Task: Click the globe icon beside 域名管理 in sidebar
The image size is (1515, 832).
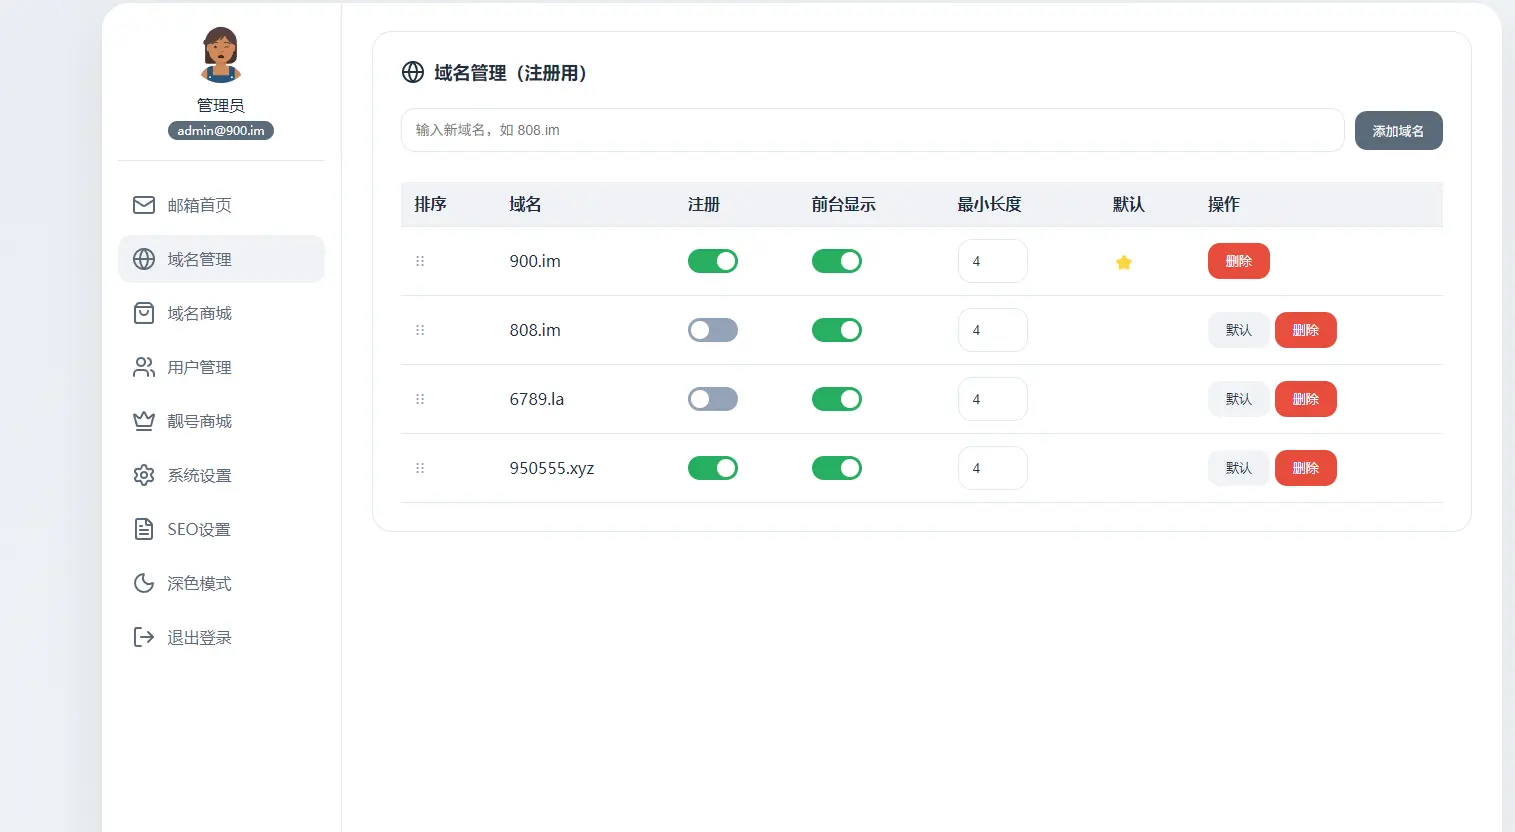Action: coord(144,259)
